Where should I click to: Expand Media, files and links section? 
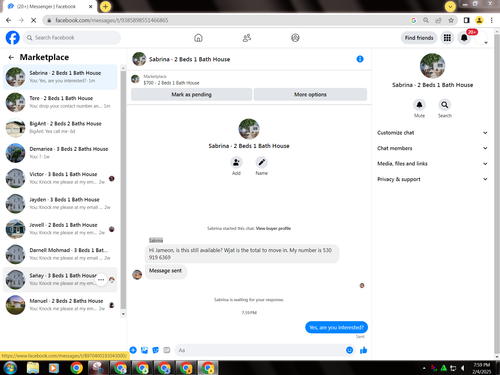pyautogui.click(x=432, y=164)
